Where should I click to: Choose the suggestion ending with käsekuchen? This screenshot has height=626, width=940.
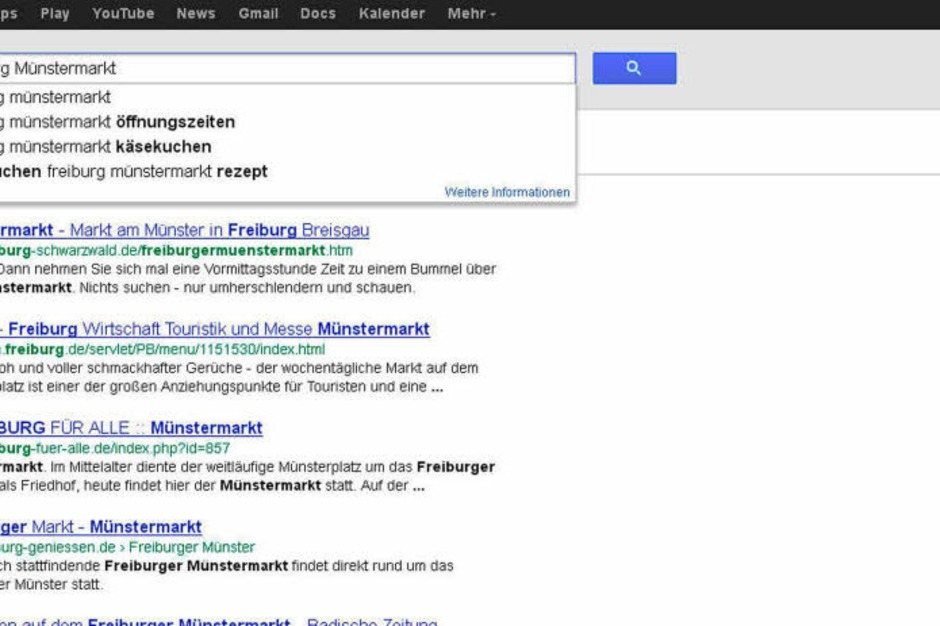[x=288, y=146]
